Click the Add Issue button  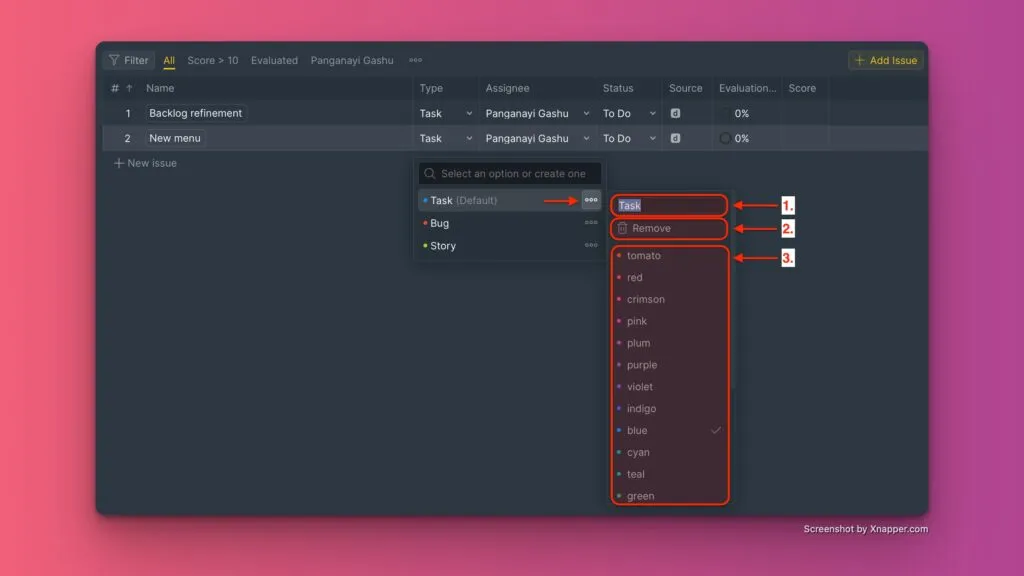(885, 61)
